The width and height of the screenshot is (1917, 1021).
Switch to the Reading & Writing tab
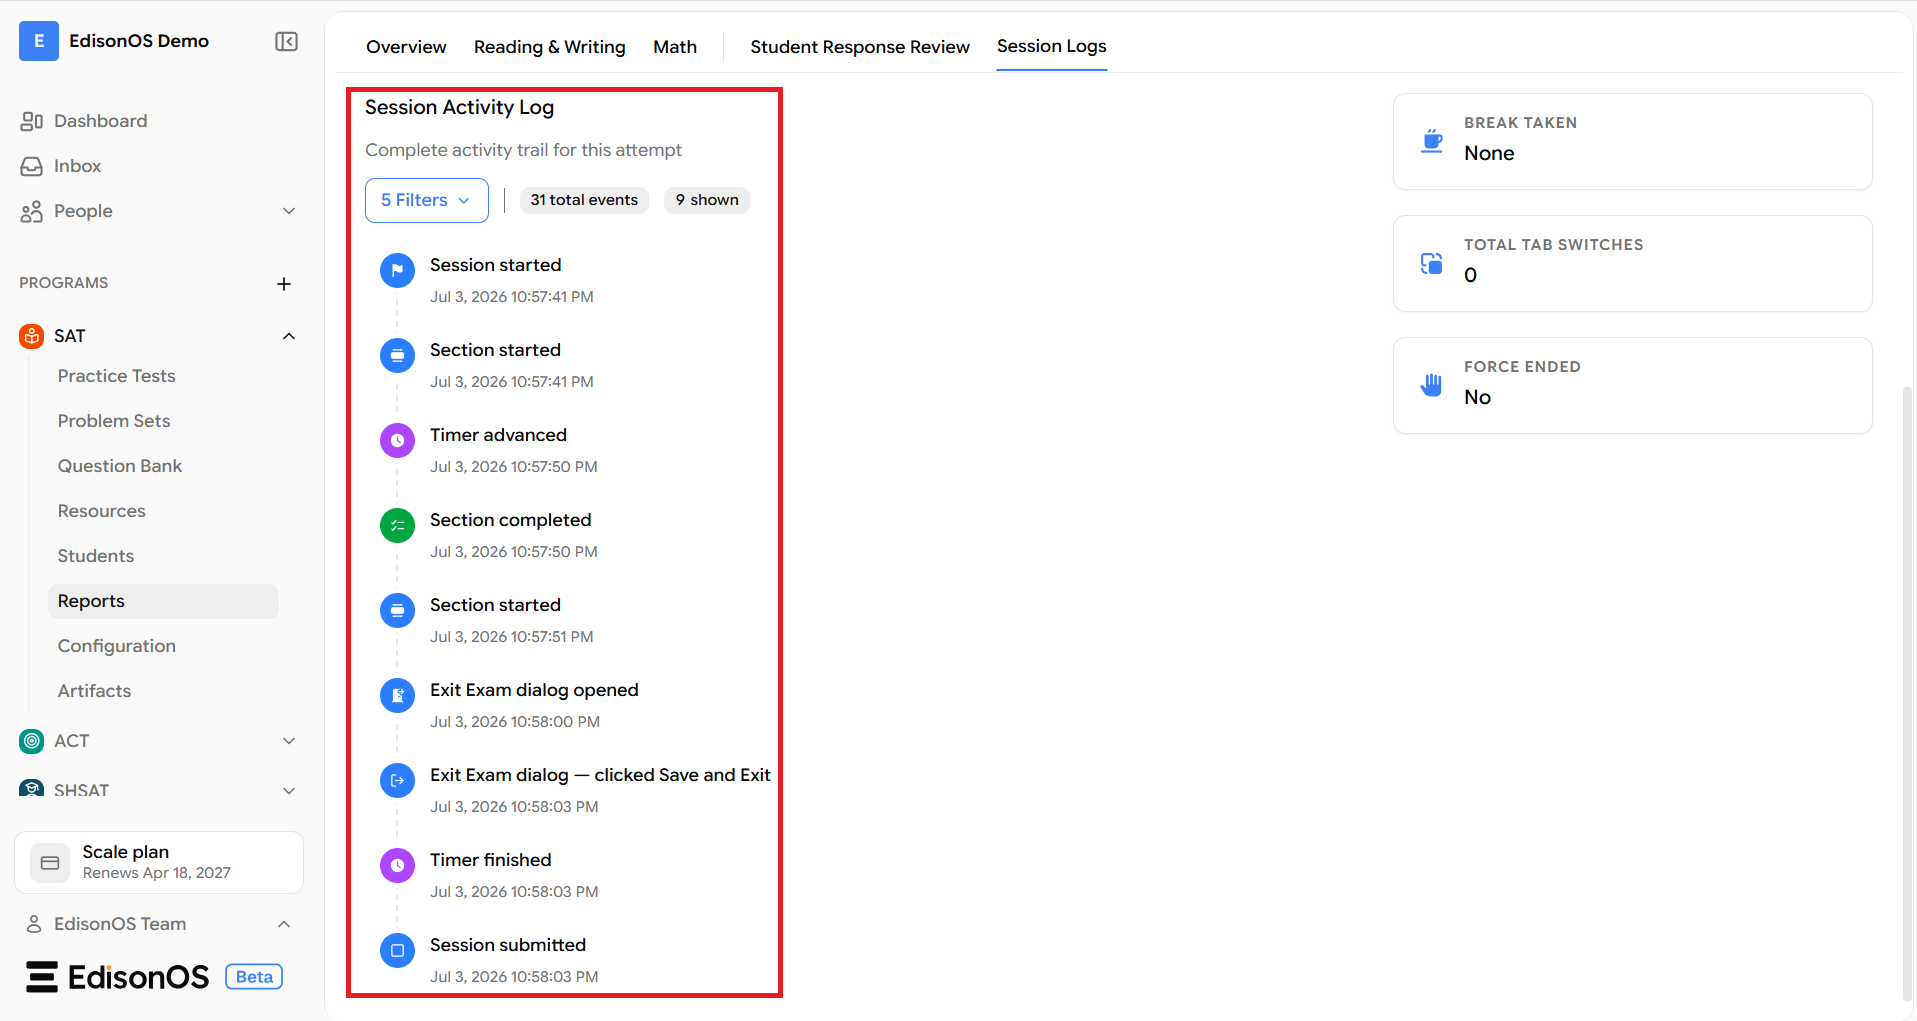(x=550, y=47)
